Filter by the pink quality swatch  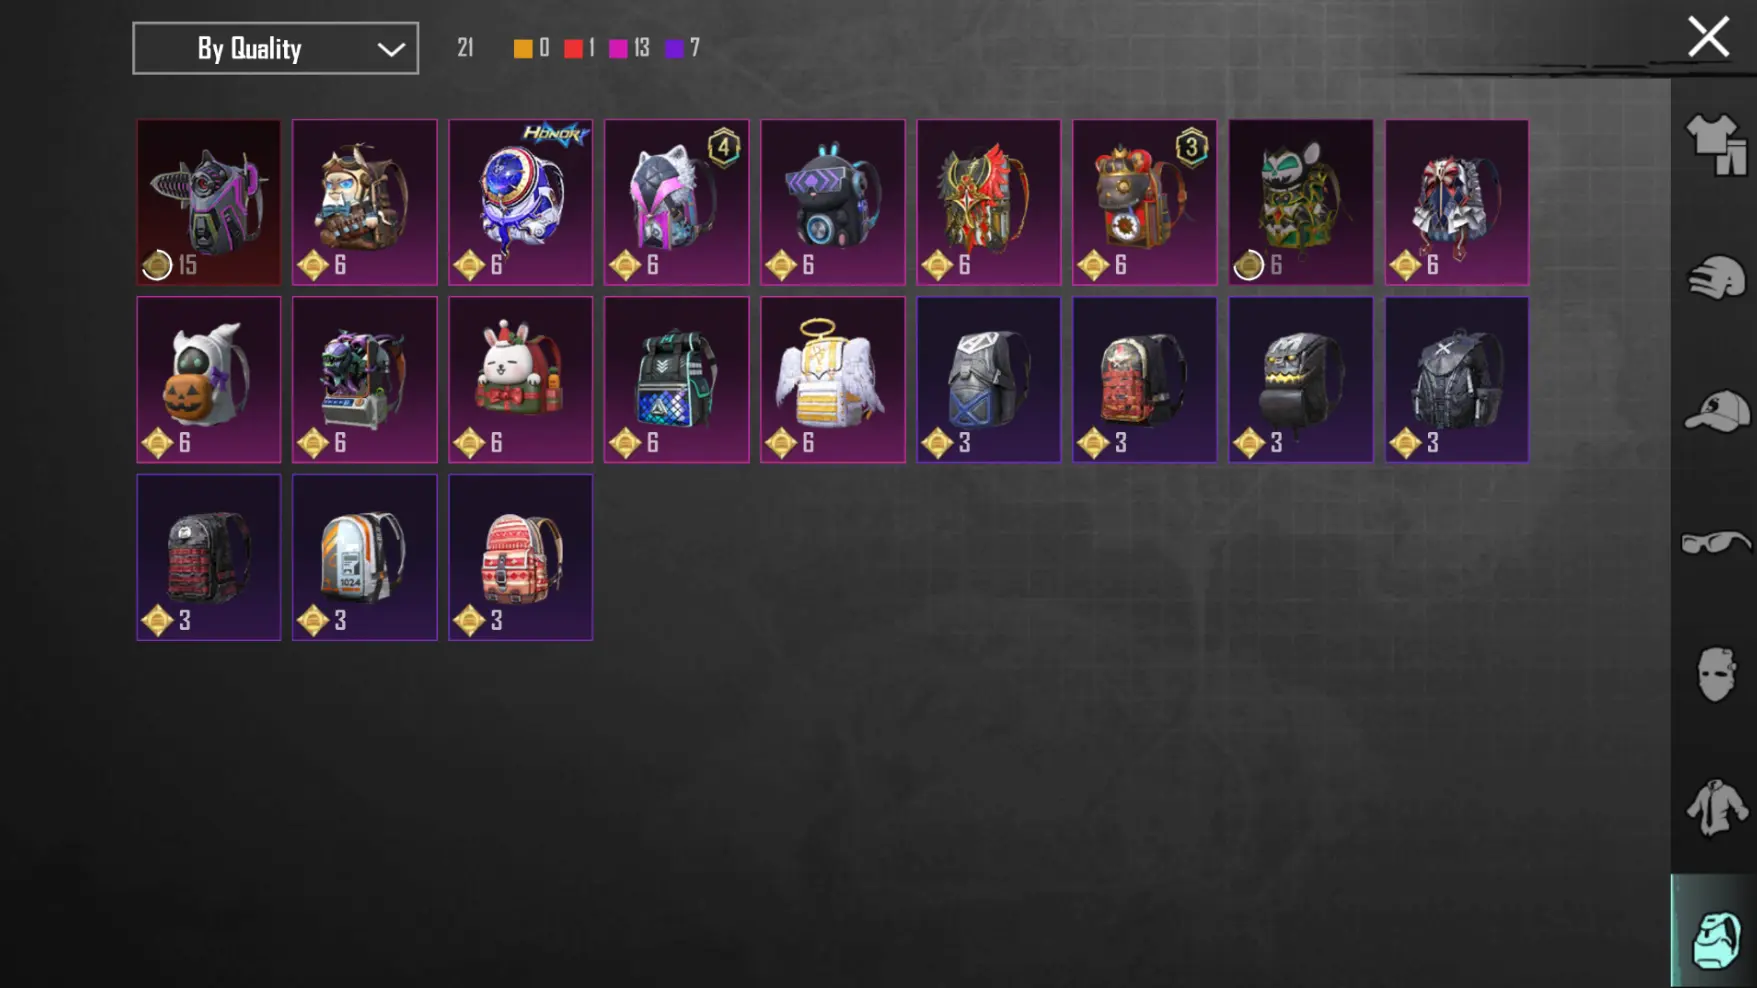(618, 48)
